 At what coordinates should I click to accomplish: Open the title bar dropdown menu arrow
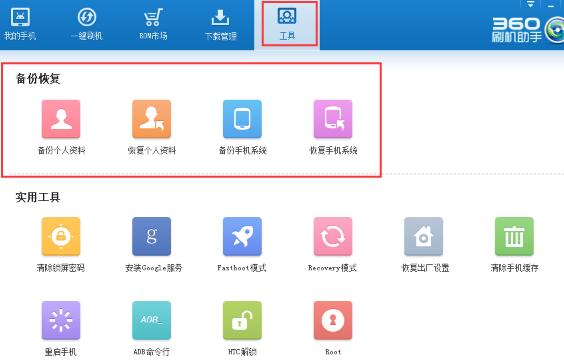click(531, 5)
